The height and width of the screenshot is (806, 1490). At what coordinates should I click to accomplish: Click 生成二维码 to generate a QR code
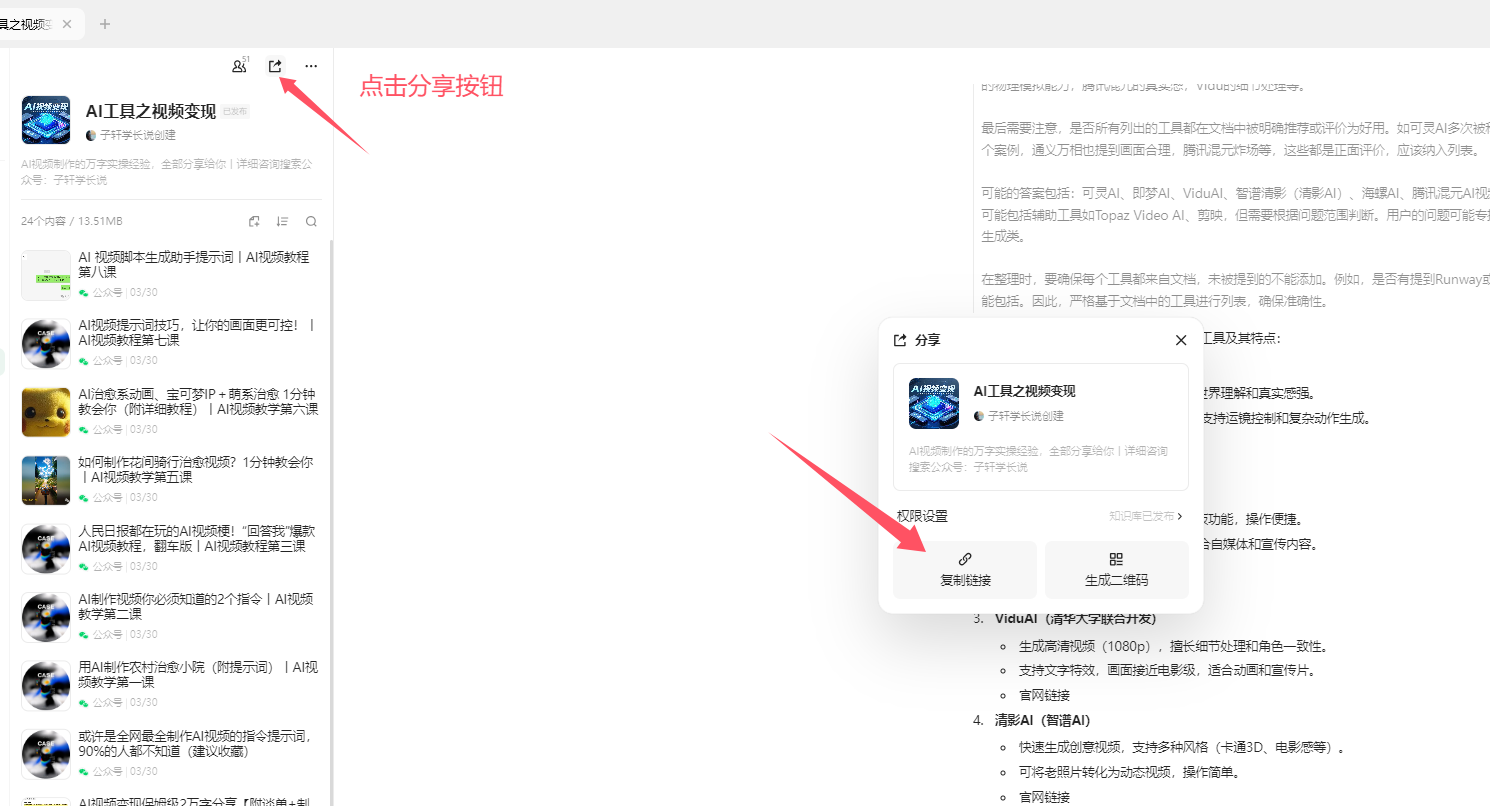(x=1116, y=579)
